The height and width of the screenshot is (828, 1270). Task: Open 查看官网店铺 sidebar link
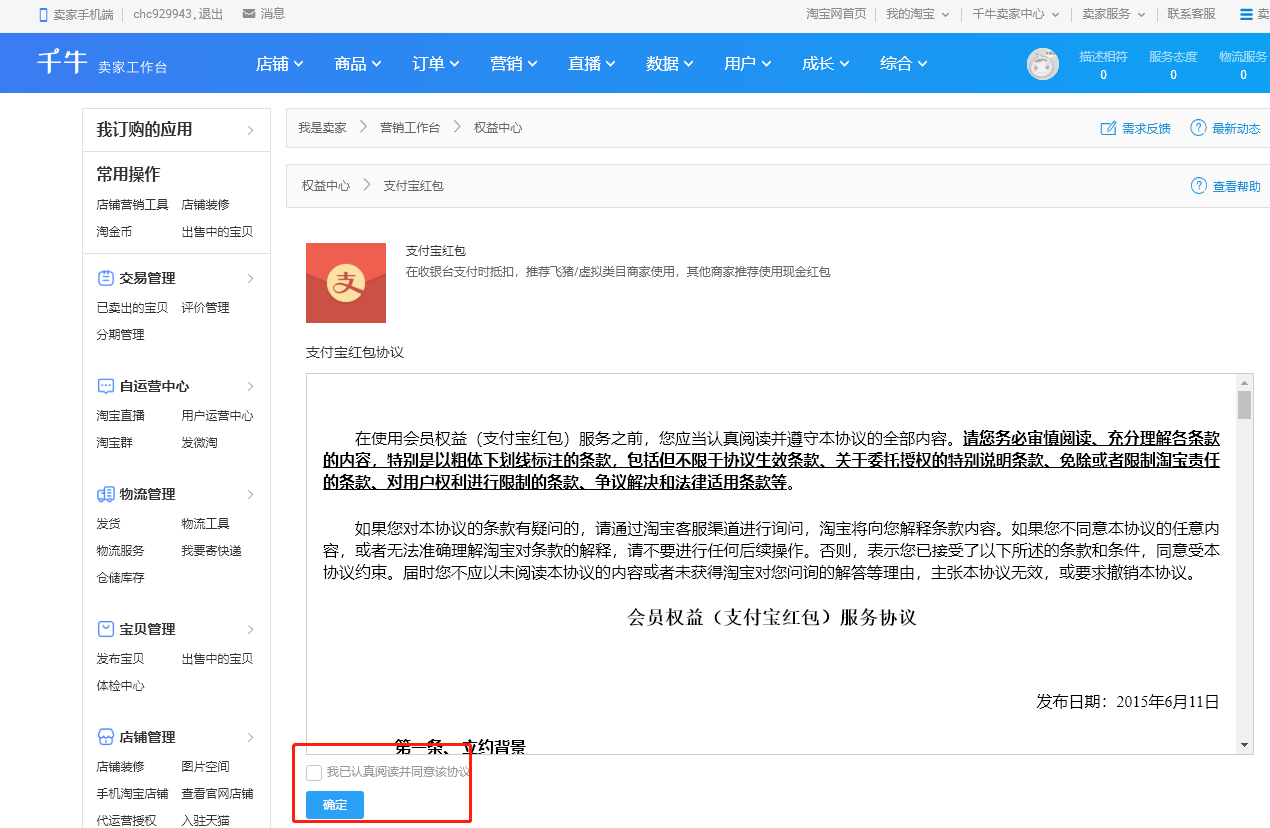[217, 793]
